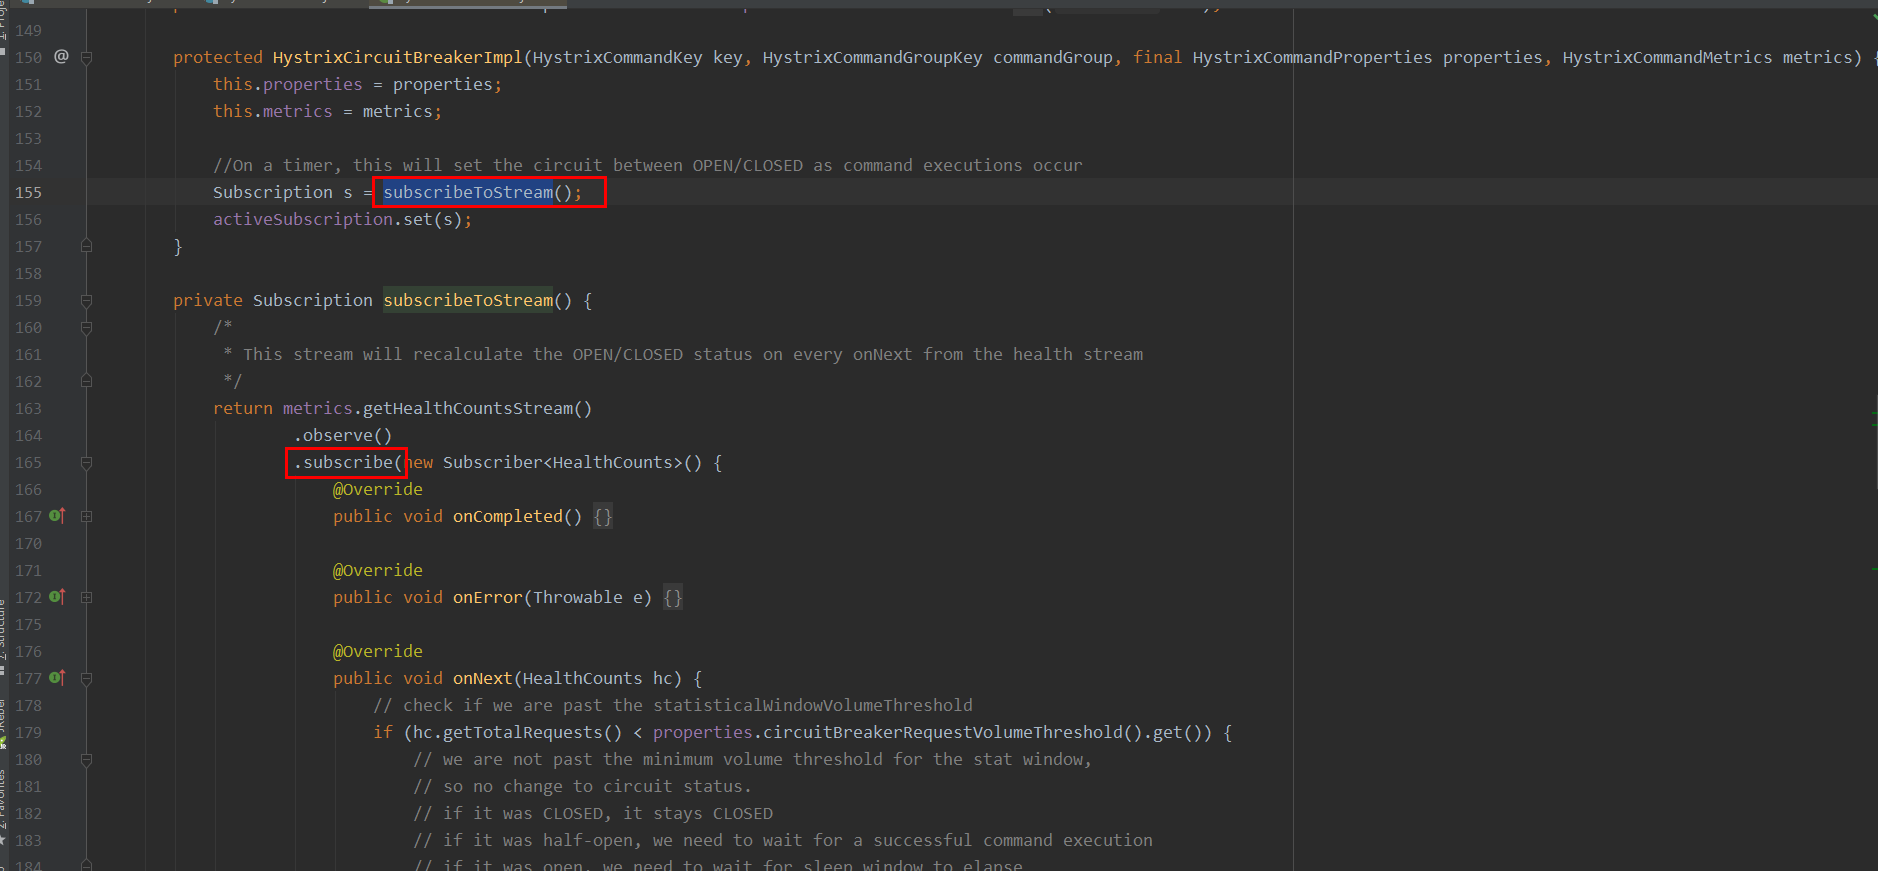Screen dimensions: 1878x871
Task: Click the Throwable parameter type on line 172
Action: [577, 597]
